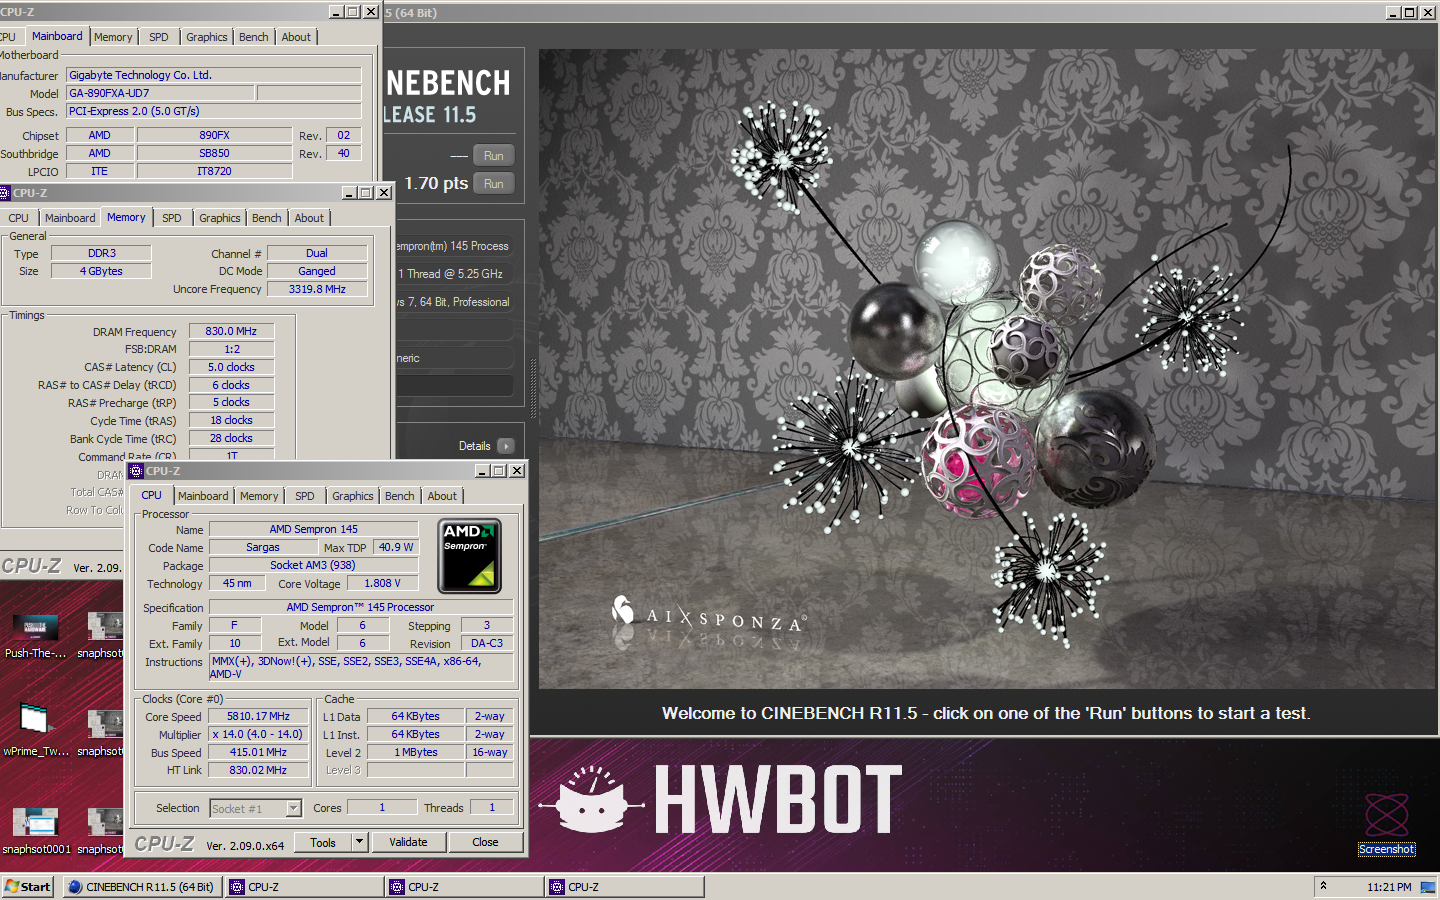1440x900 pixels.
Task: Select Memory tab in the Mainboard CPU-Z window
Action: pyautogui.click(x=113, y=37)
